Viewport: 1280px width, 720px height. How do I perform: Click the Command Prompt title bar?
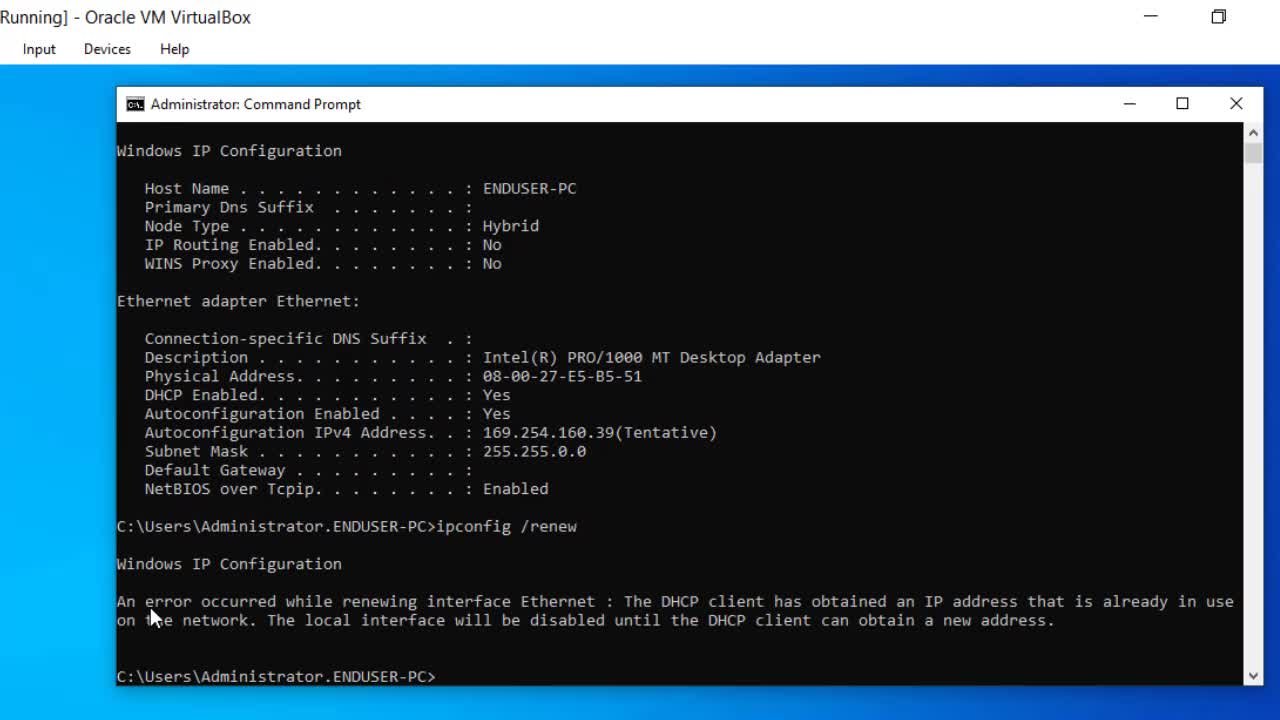(600, 104)
